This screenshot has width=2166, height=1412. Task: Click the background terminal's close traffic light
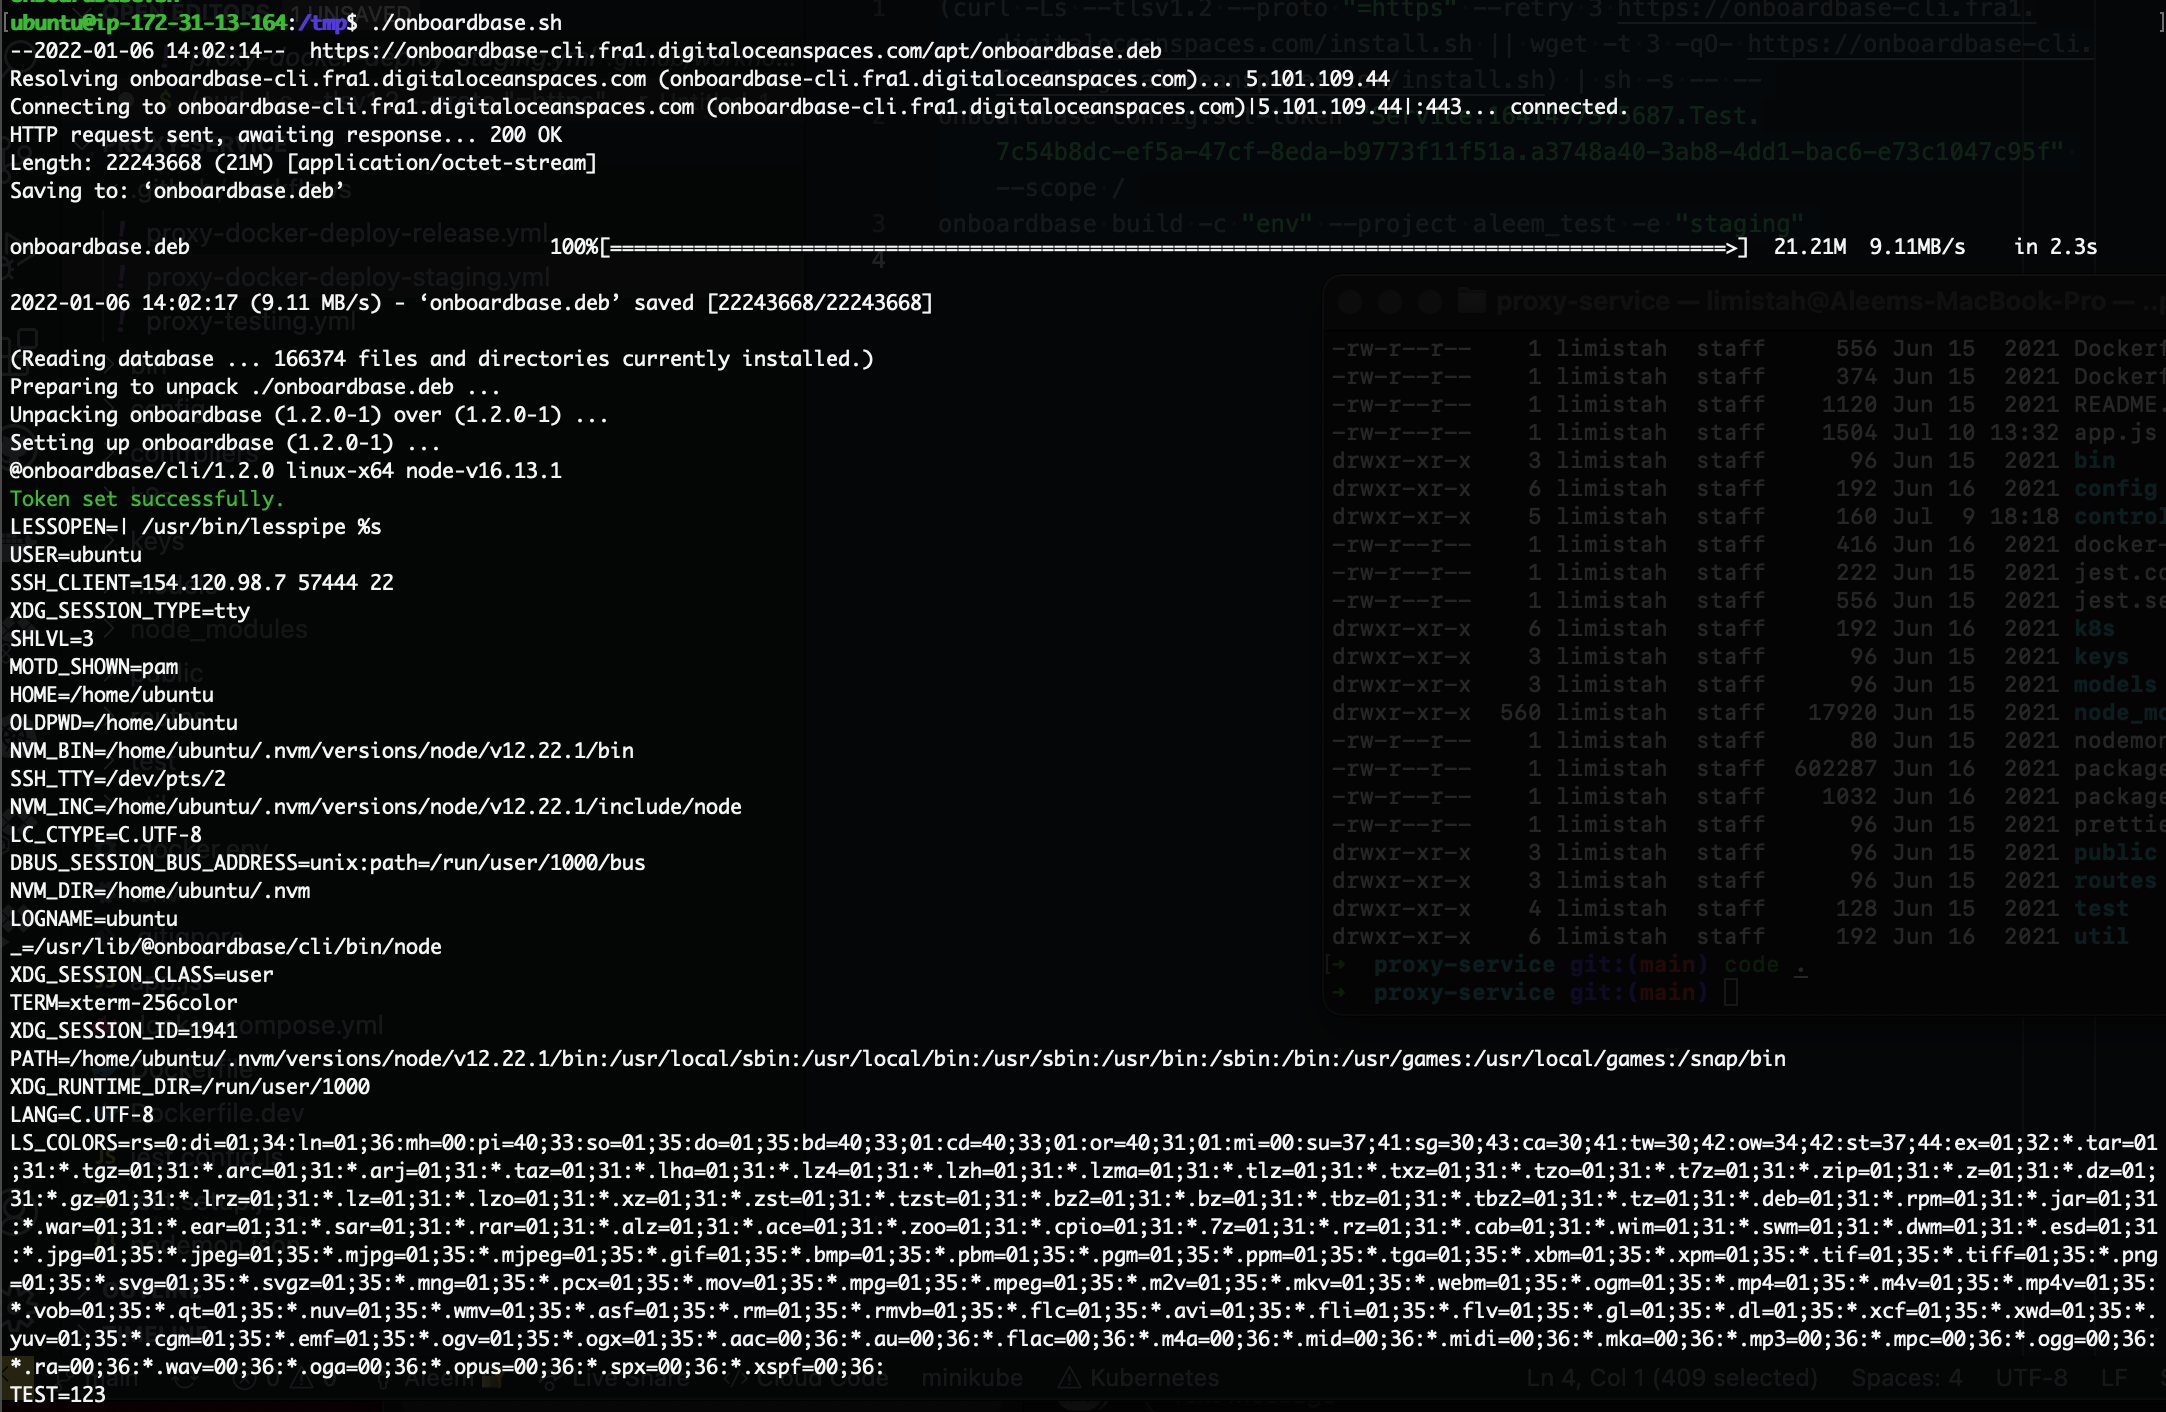click(1350, 301)
